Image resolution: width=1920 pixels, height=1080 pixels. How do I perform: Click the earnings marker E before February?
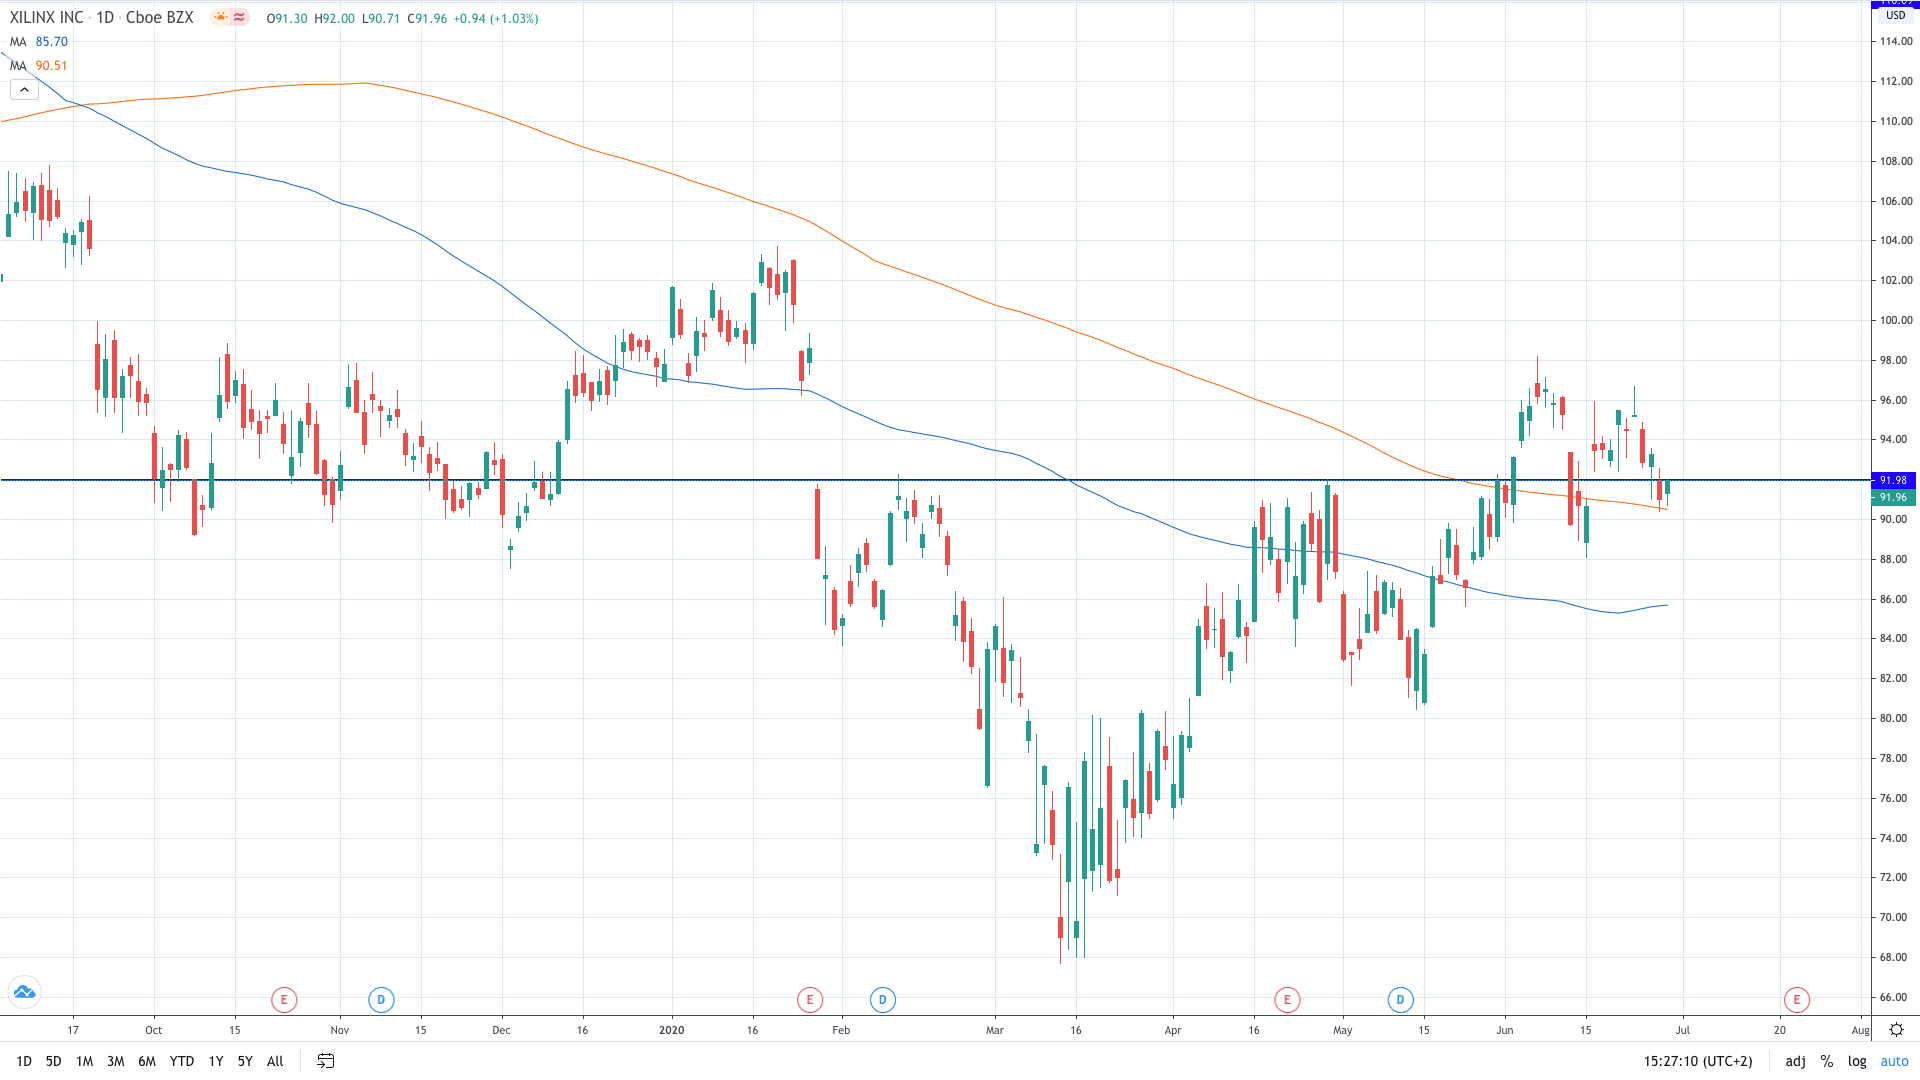[810, 999]
